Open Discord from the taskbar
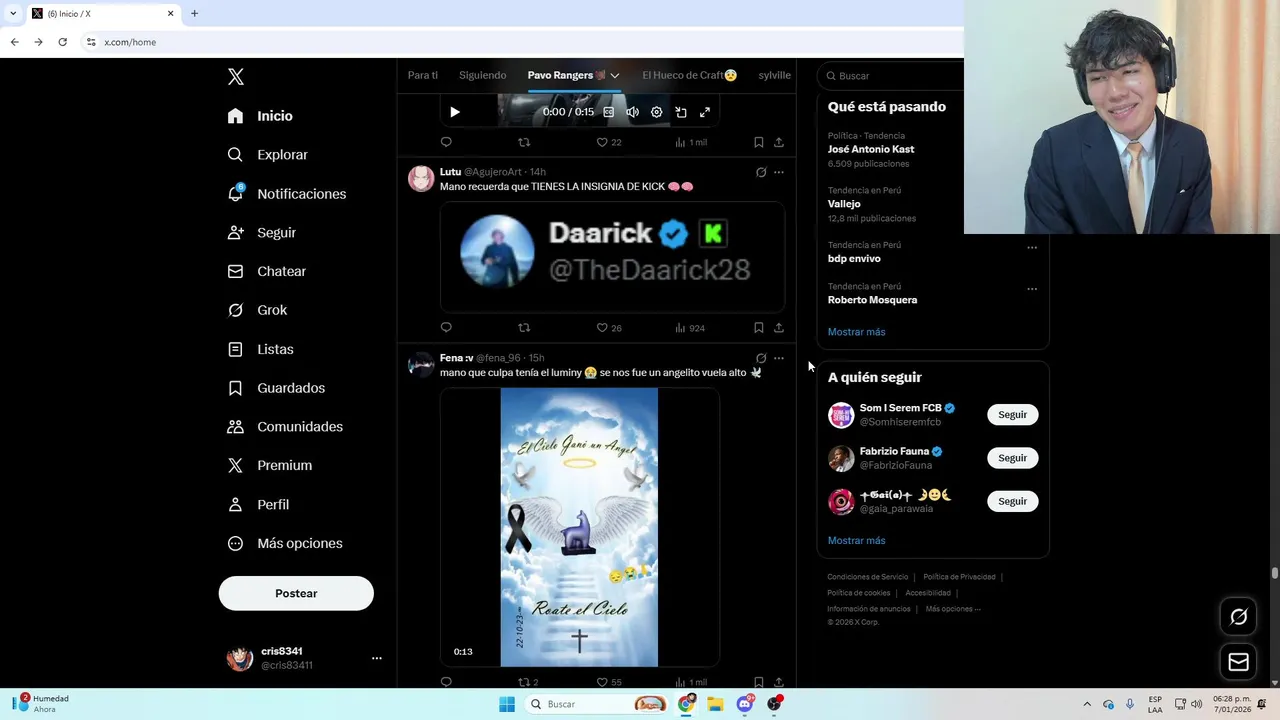 point(745,704)
